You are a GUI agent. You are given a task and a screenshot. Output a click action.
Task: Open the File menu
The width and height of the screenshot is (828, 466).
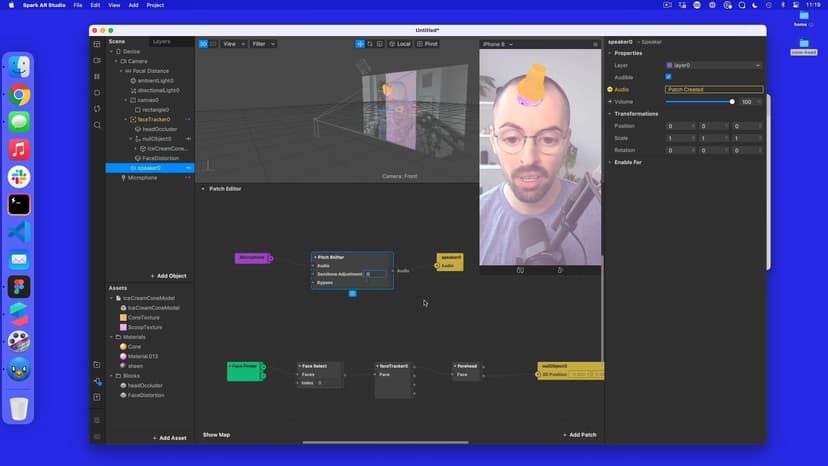tap(78, 5)
